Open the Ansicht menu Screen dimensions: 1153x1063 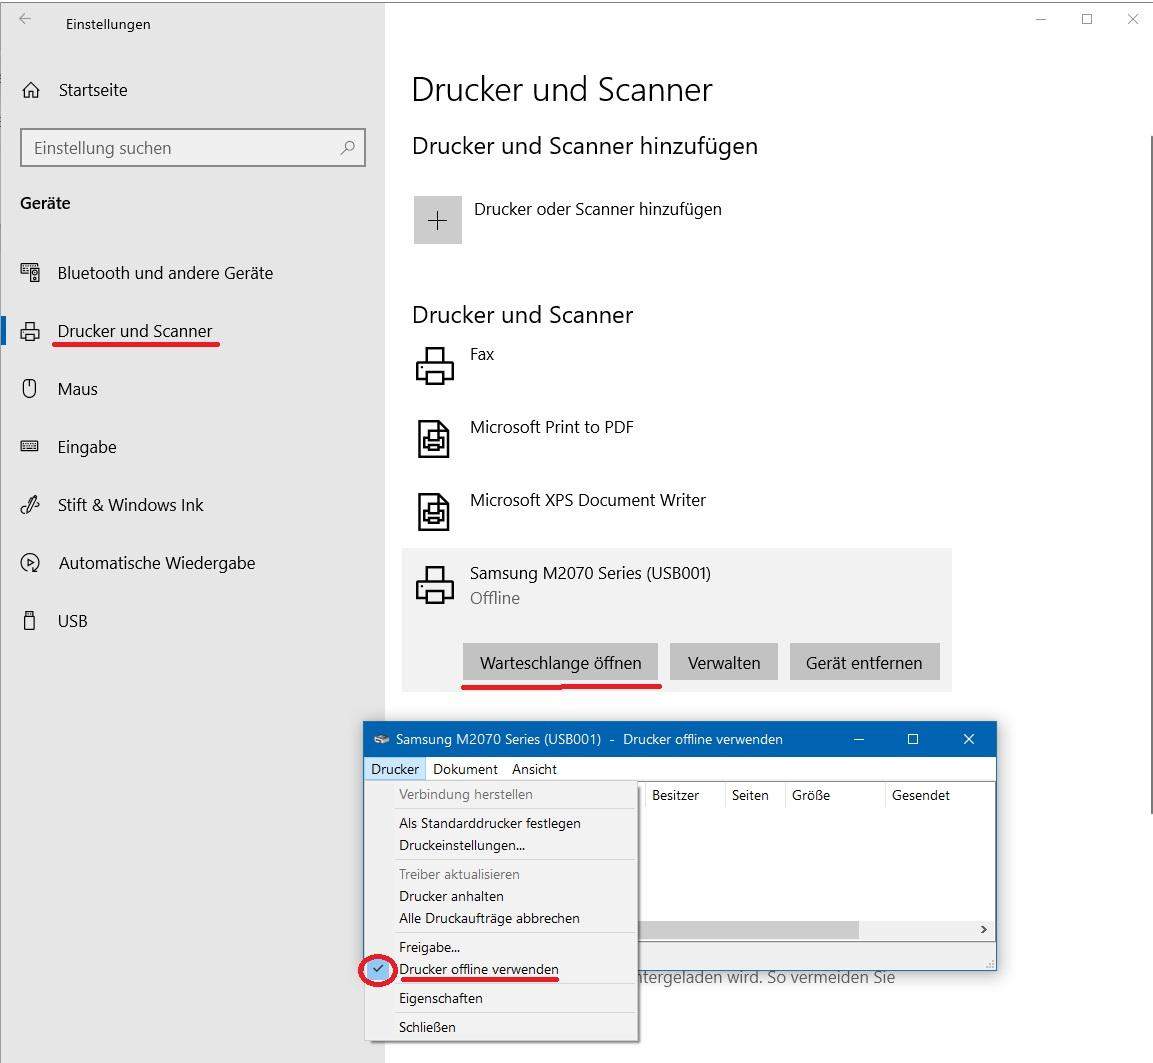[534, 769]
